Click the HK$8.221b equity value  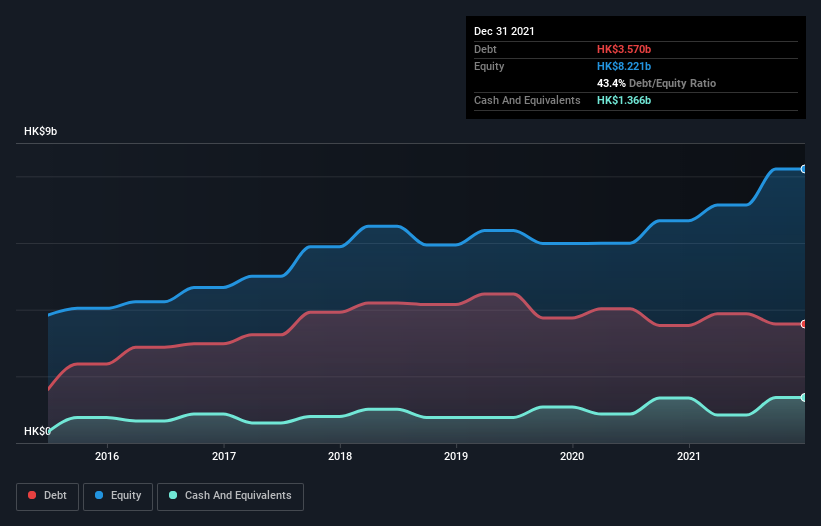point(624,66)
